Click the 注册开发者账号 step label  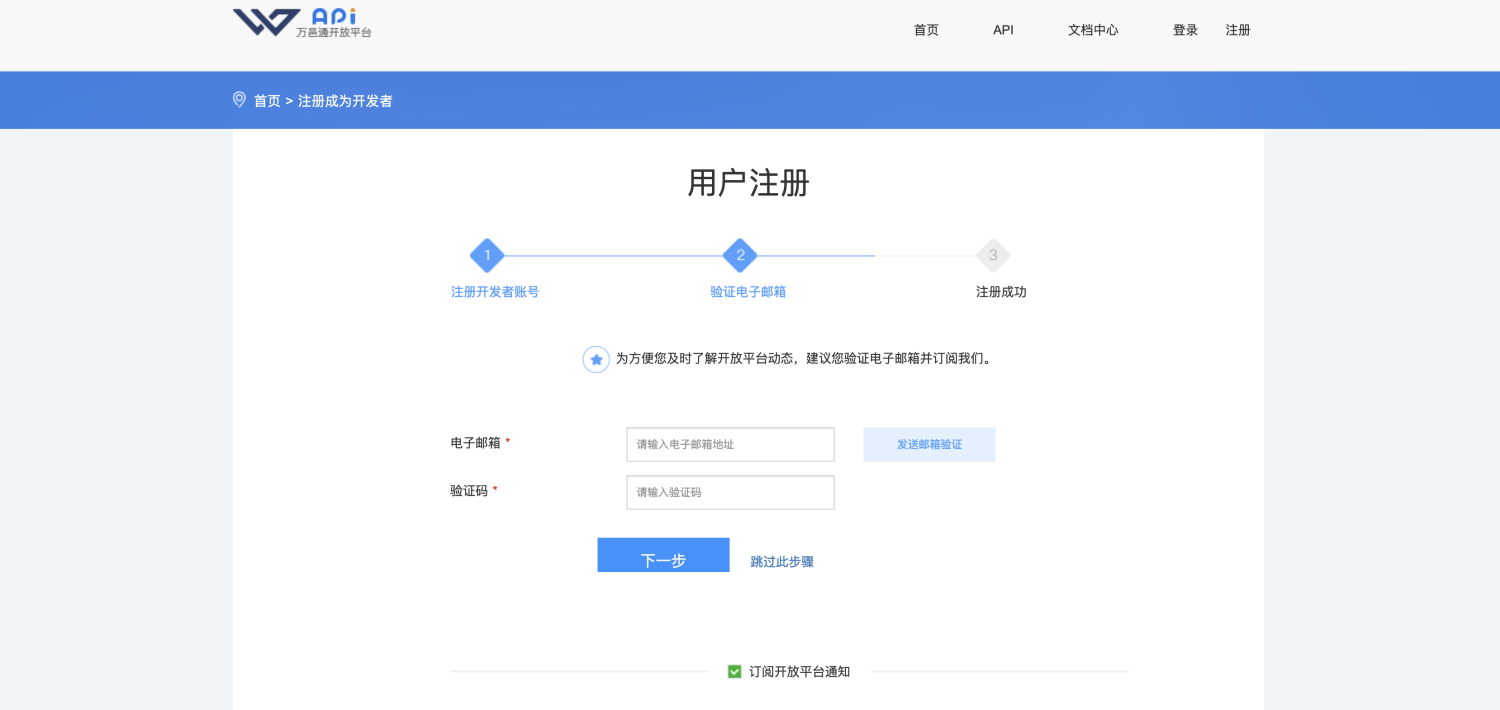pyautogui.click(x=495, y=292)
